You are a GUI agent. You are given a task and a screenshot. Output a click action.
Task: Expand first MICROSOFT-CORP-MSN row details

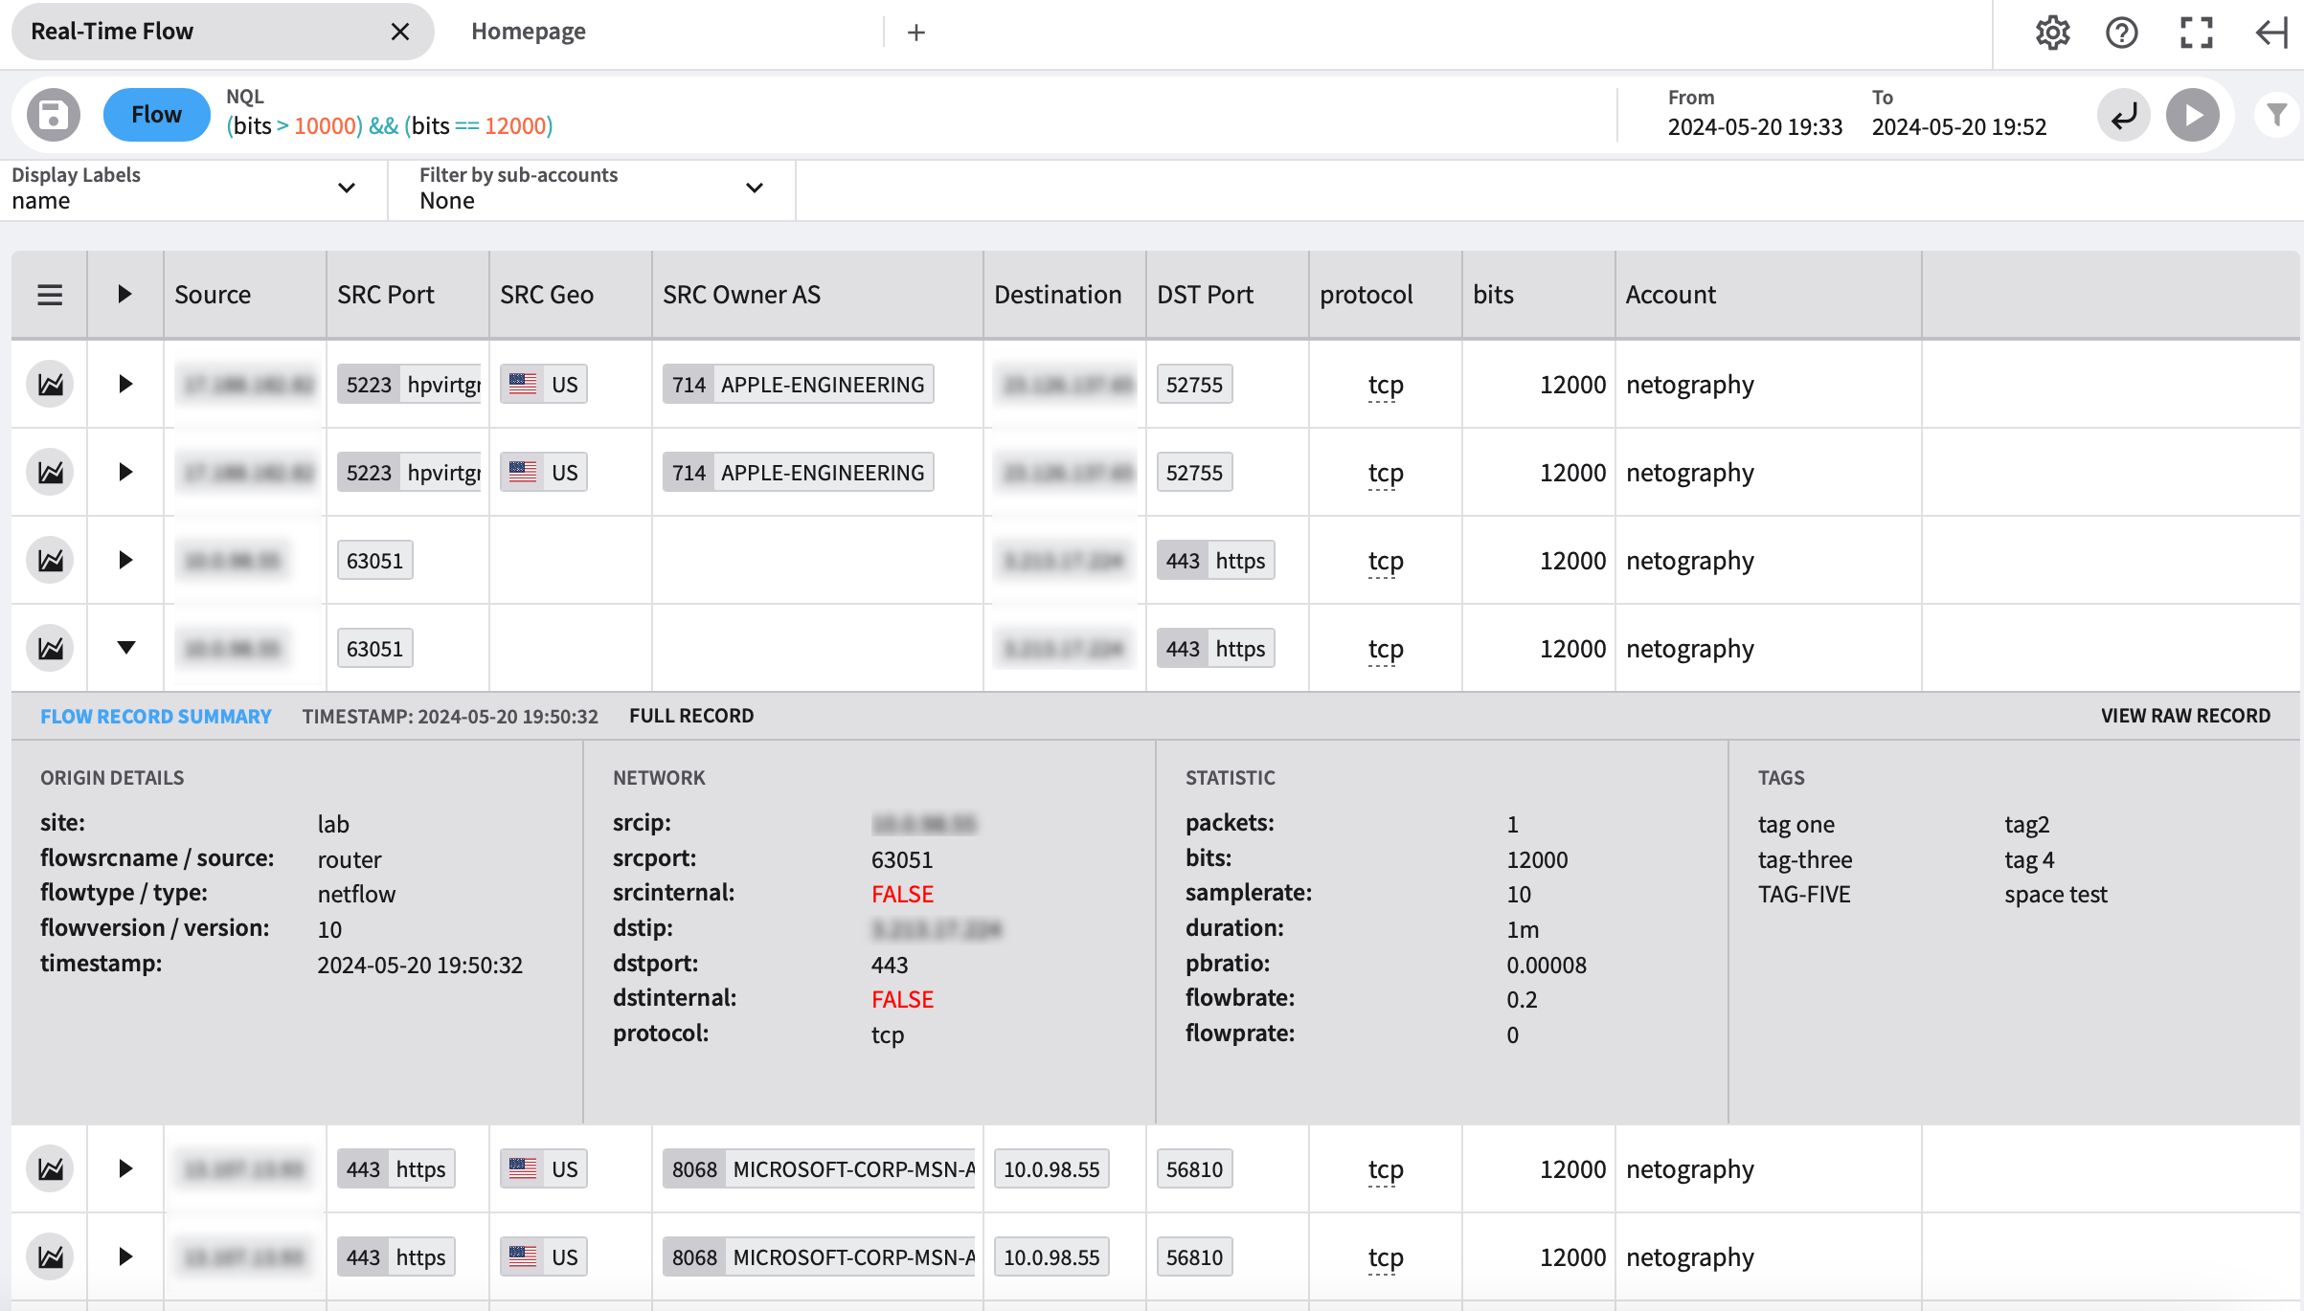tap(125, 1168)
